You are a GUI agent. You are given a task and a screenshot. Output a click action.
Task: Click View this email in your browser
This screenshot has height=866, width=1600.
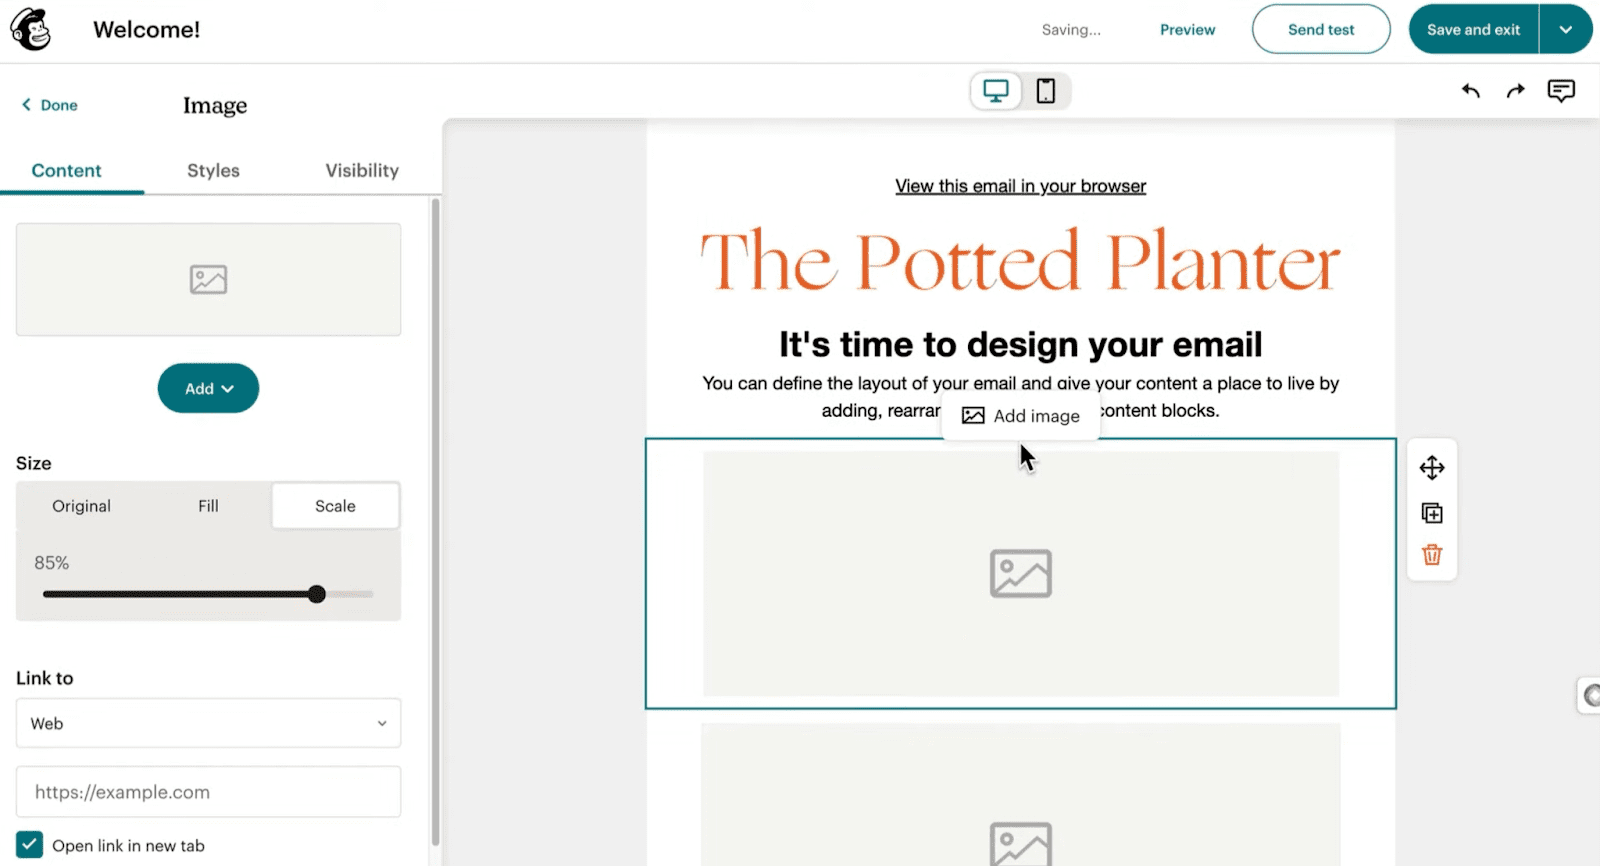coord(1020,186)
